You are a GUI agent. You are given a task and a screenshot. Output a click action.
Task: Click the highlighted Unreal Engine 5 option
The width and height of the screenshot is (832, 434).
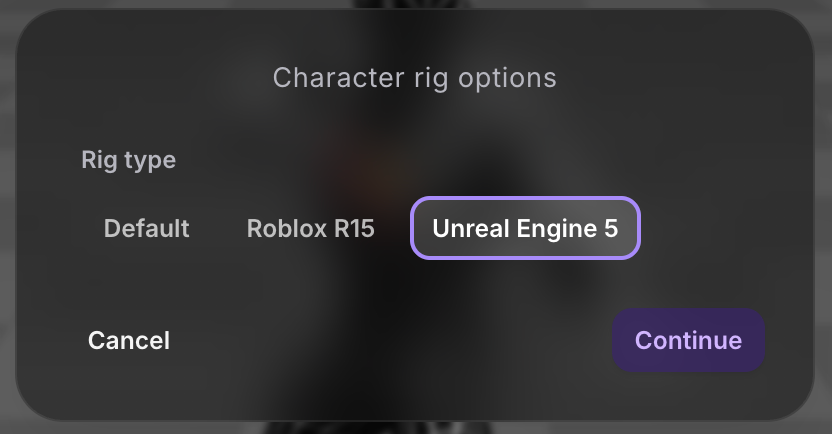click(525, 228)
